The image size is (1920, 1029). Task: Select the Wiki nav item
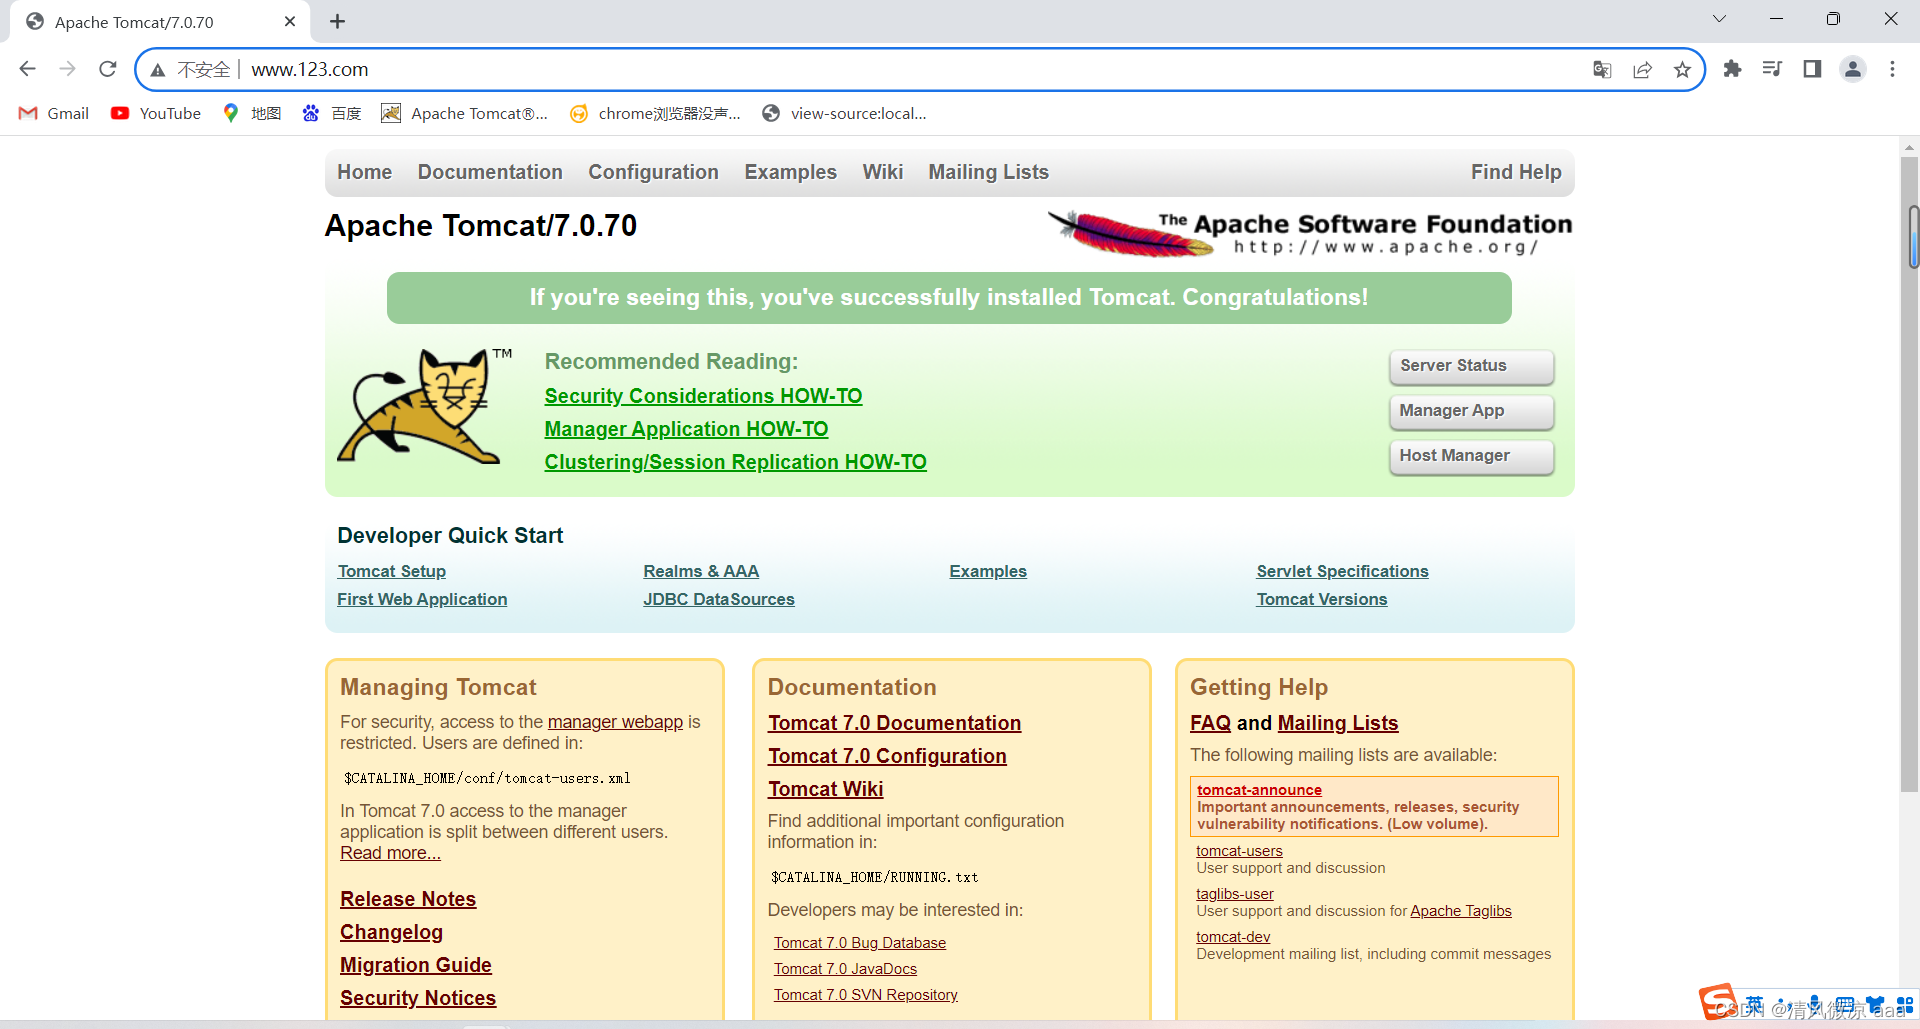(x=883, y=172)
